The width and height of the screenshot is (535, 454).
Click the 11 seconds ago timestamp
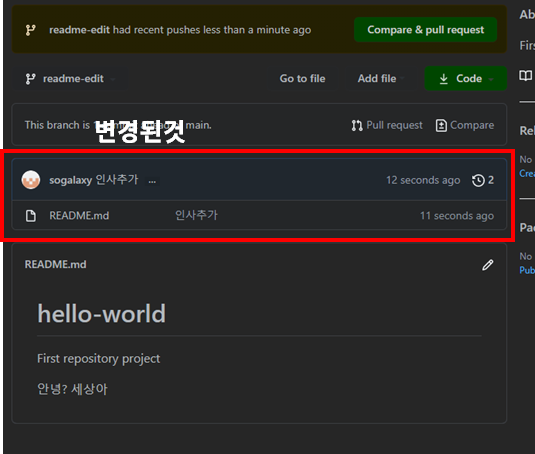[457, 216]
